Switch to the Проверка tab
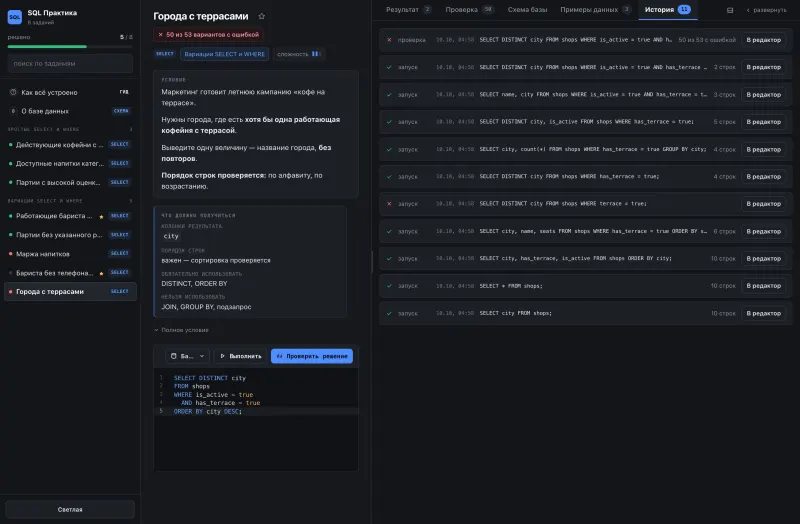This screenshot has width=800, height=524. (469, 10)
